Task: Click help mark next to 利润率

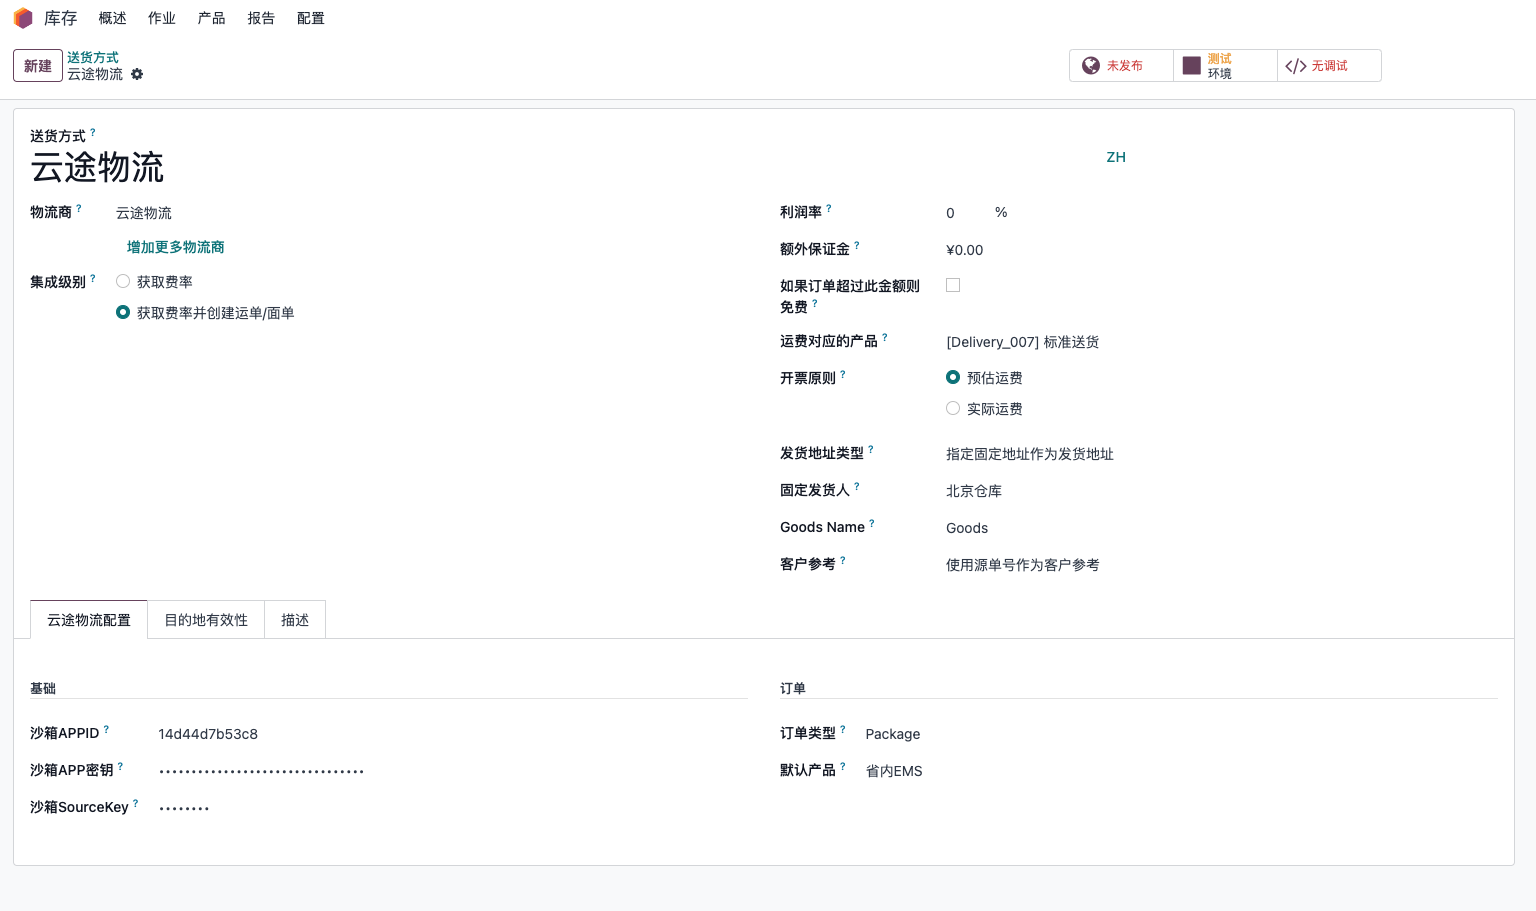Action: [829, 208]
